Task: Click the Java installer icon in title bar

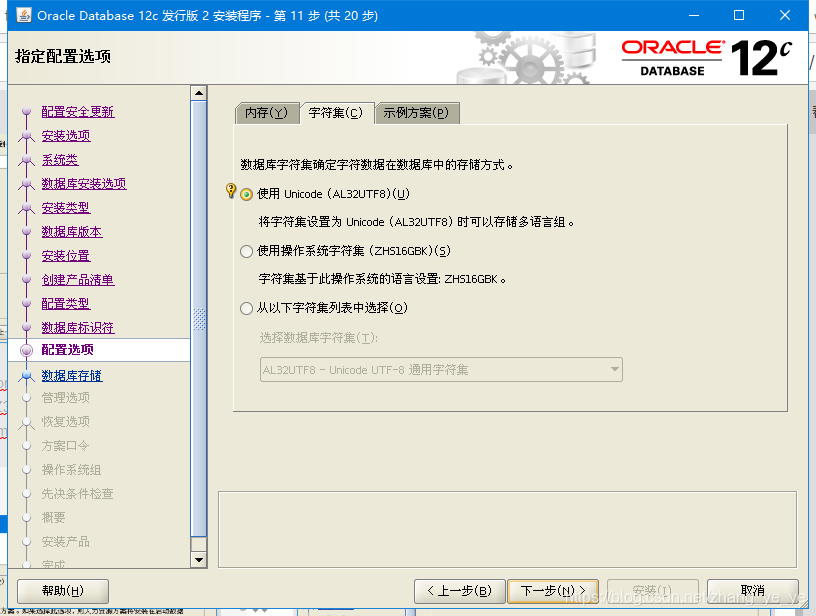Action: (x=24, y=15)
